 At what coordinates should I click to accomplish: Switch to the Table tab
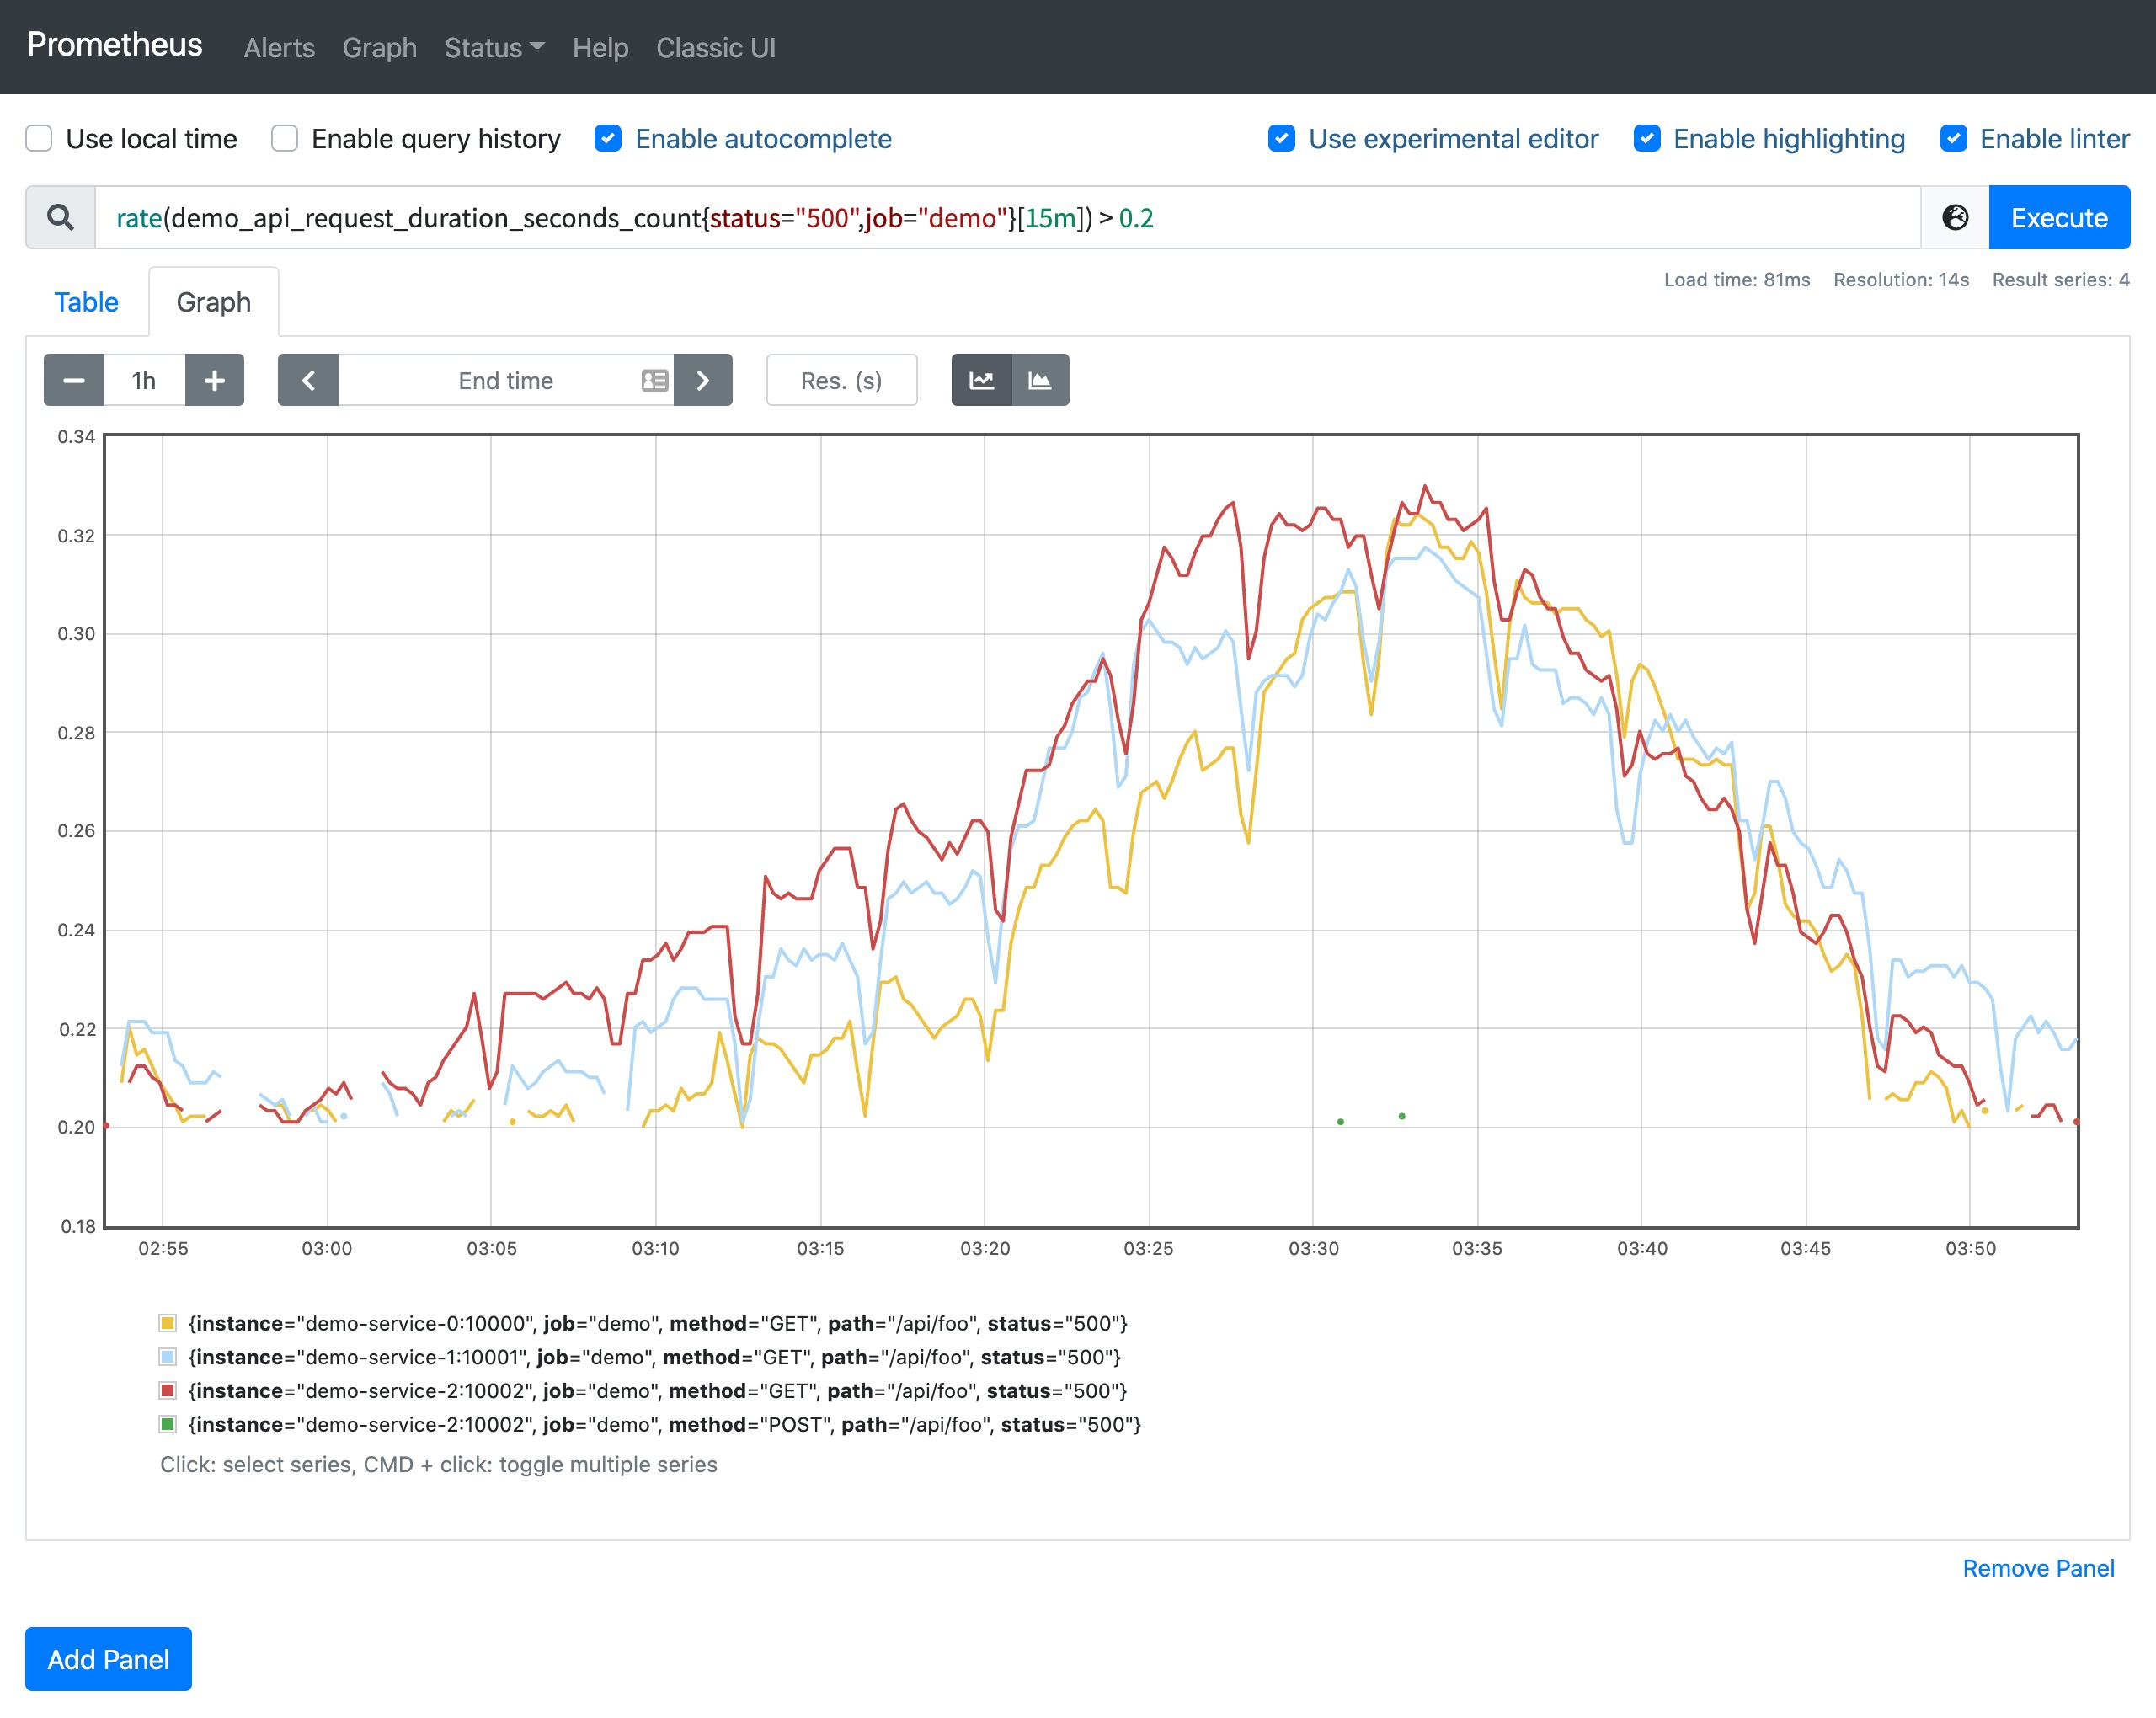point(84,301)
